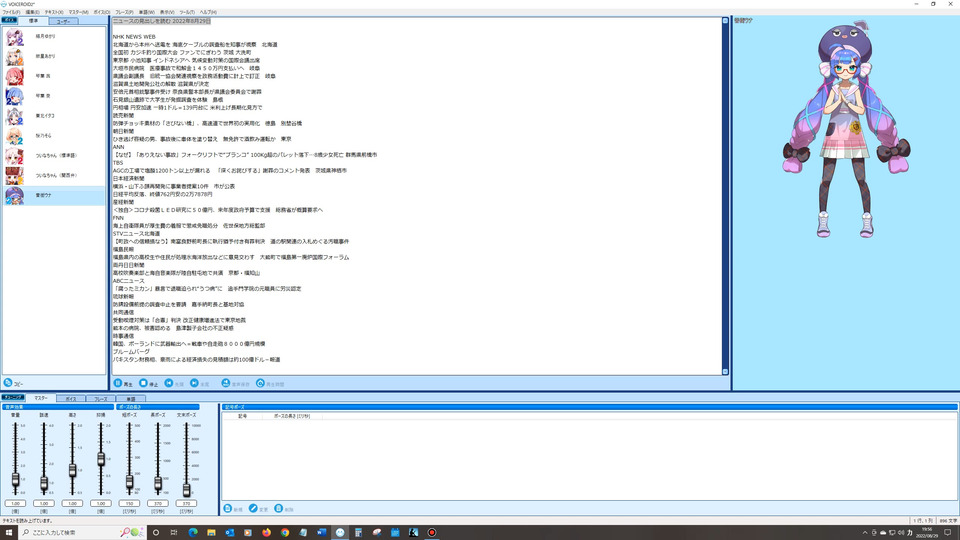The height and width of the screenshot is (540, 960).
Task: Click the 音量 volume slider handle
Action: pyautogui.click(x=15, y=481)
